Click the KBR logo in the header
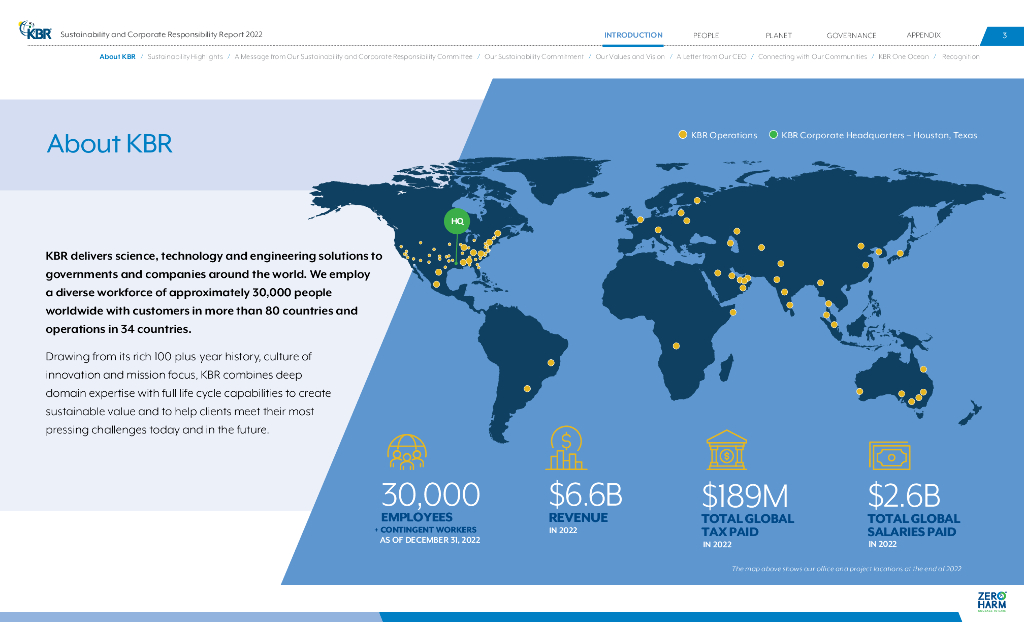This screenshot has height=622, width=1024. [x=35, y=33]
